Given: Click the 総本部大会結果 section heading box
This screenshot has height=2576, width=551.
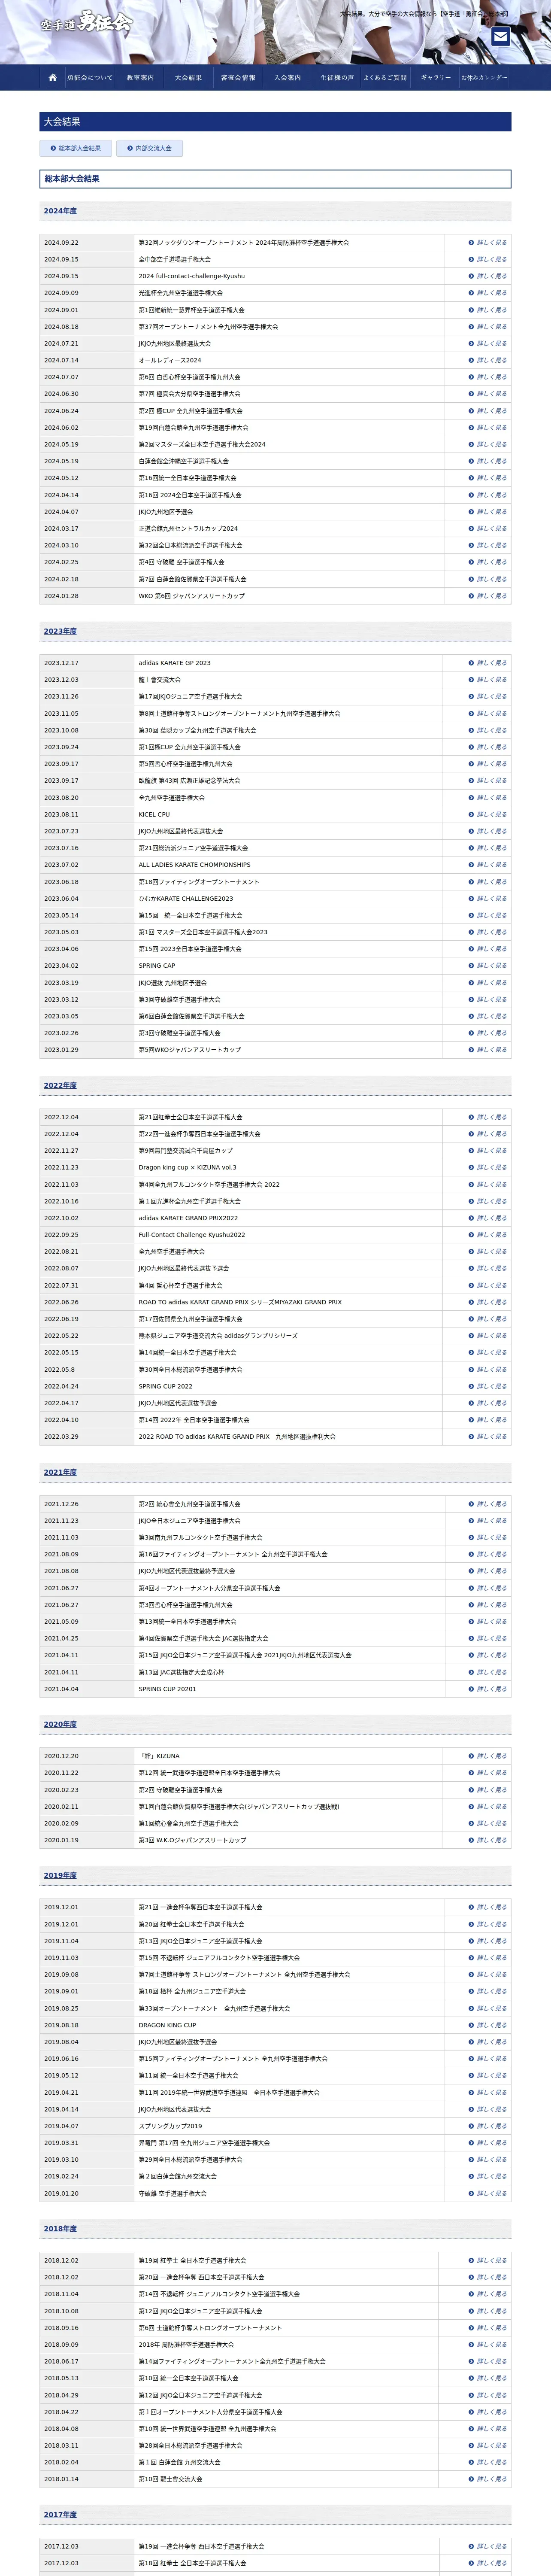Looking at the screenshot, I should click(x=275, y=179).
